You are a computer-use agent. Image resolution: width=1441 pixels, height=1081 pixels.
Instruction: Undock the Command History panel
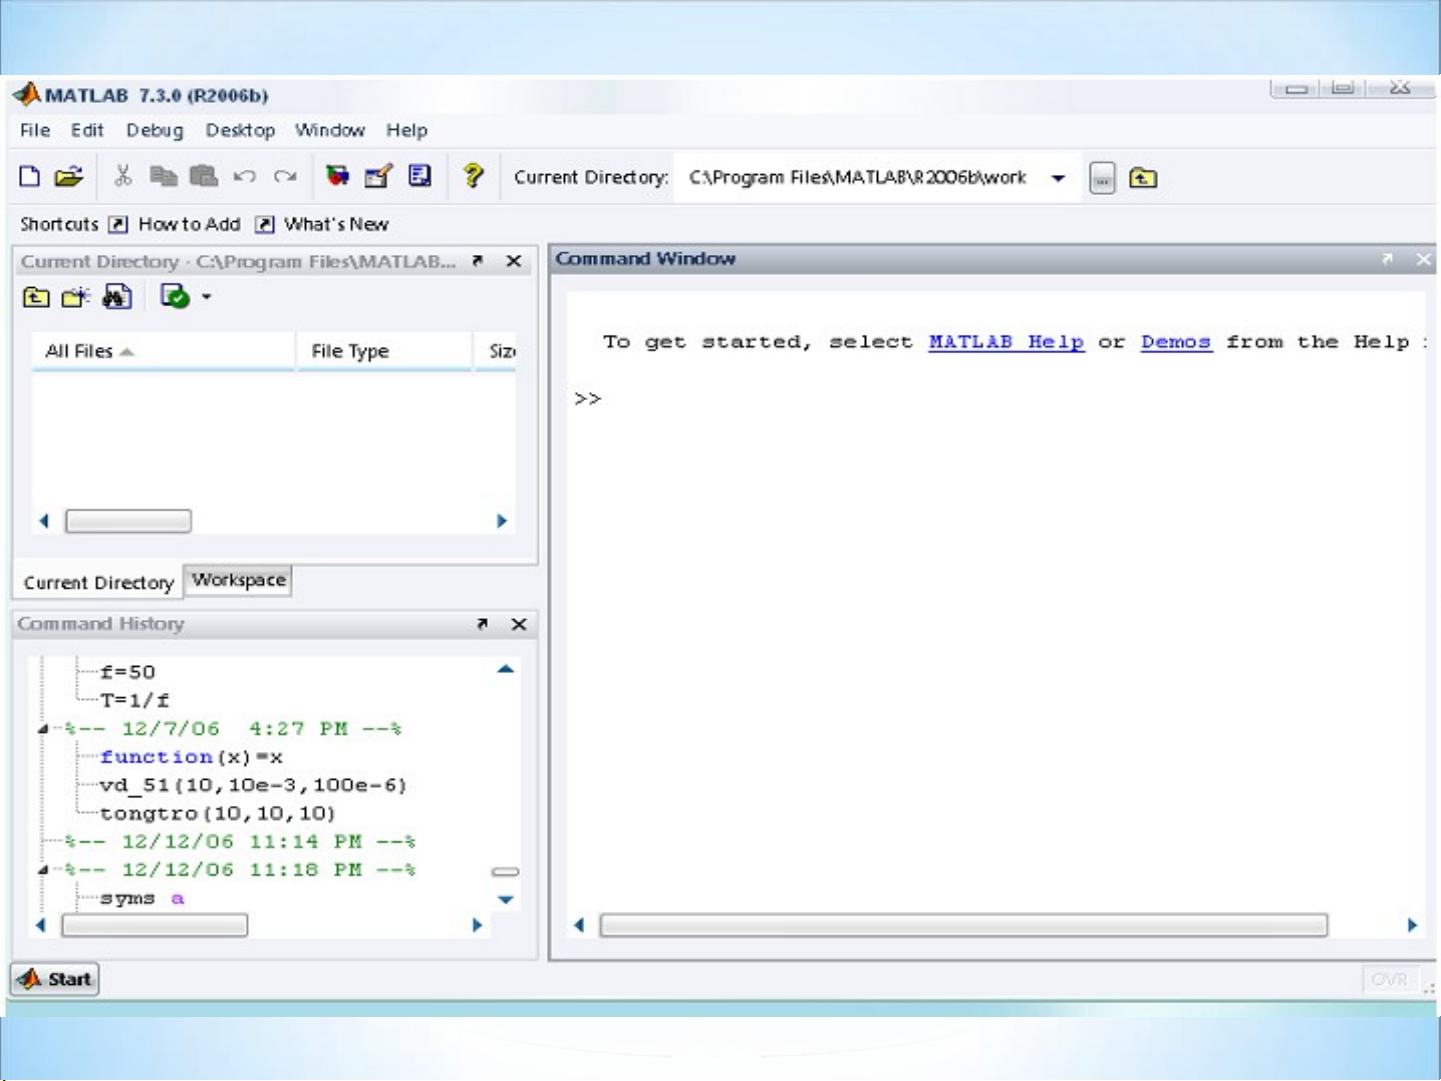[x=483, y=624]
